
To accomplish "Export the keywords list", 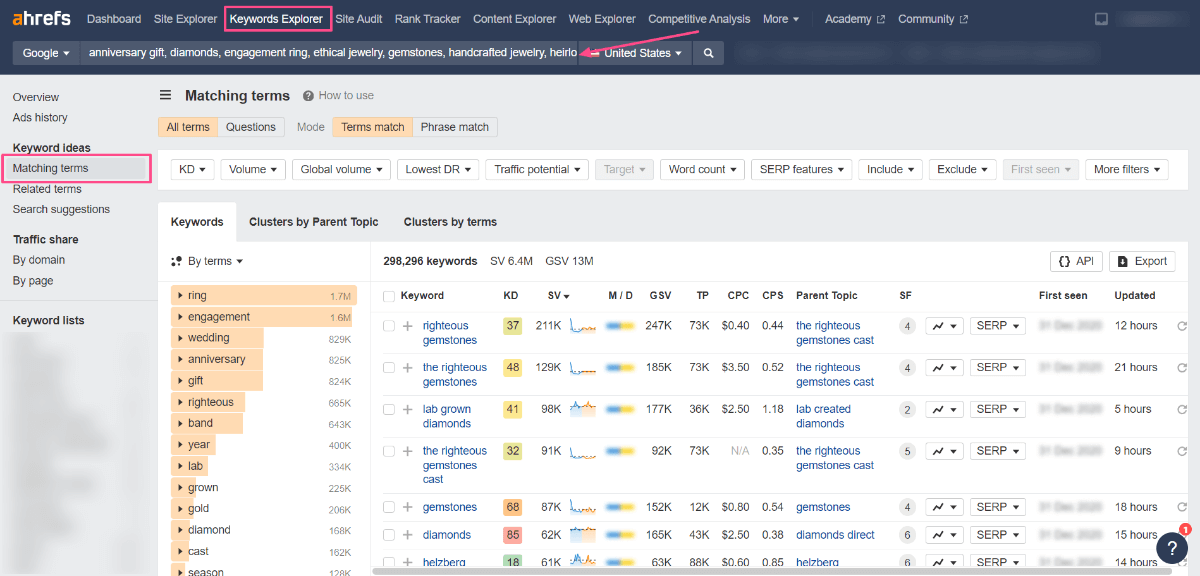I will 1142,261.
